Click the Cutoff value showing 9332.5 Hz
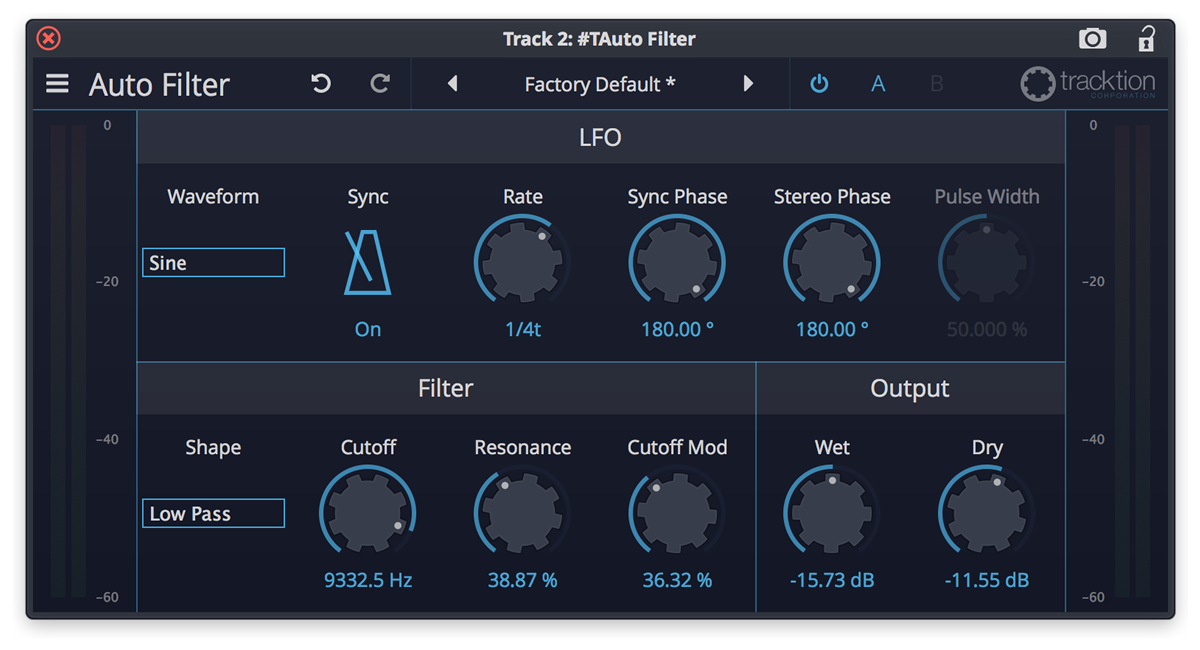1200x650 pixels. pos(367,579)
